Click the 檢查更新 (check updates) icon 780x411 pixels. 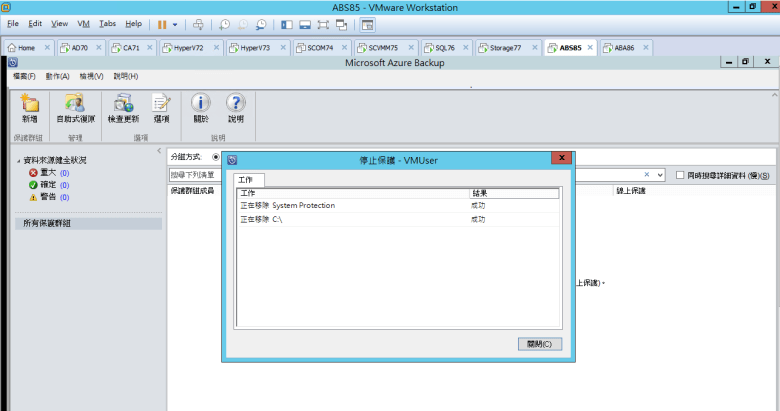[123, 104]
